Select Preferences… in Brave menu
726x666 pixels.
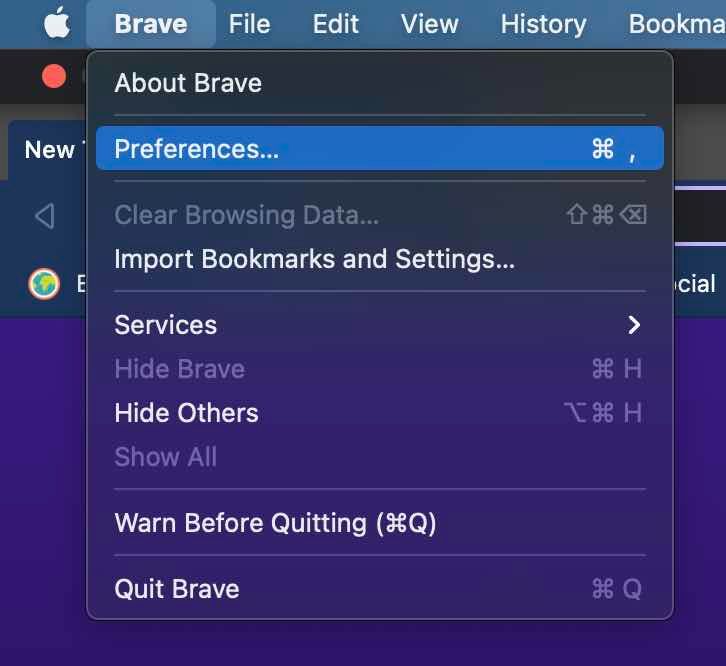point(380,148)
